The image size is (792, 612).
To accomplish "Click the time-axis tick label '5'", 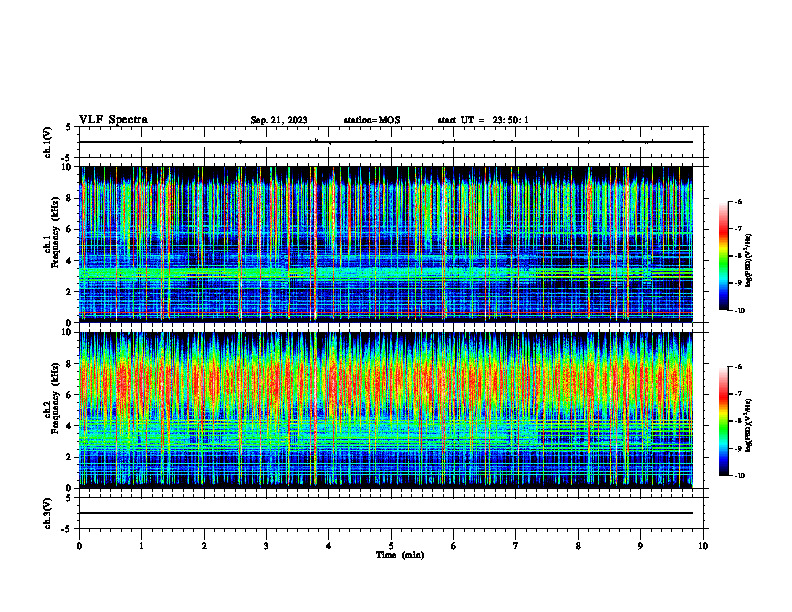I will pos(391,546).
